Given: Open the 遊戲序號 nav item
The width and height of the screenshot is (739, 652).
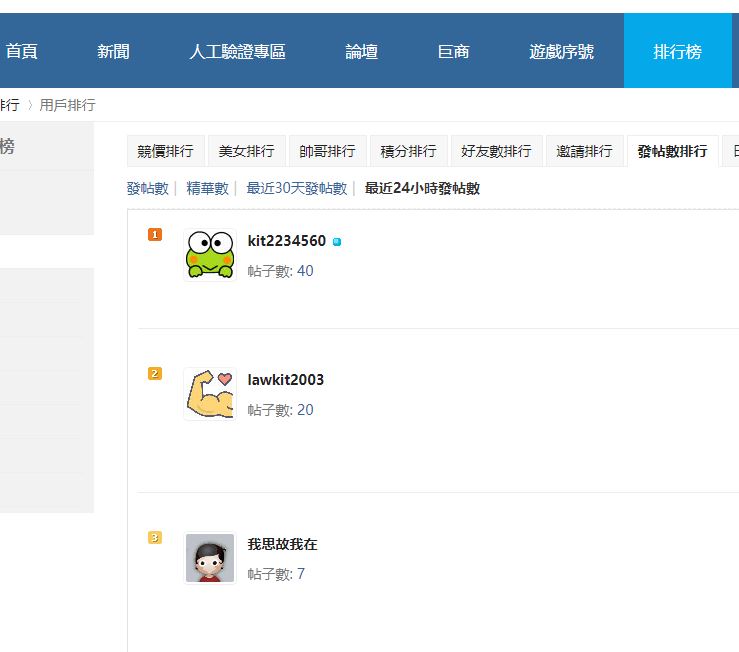Looking at the screenshot, I should [561, 52].
